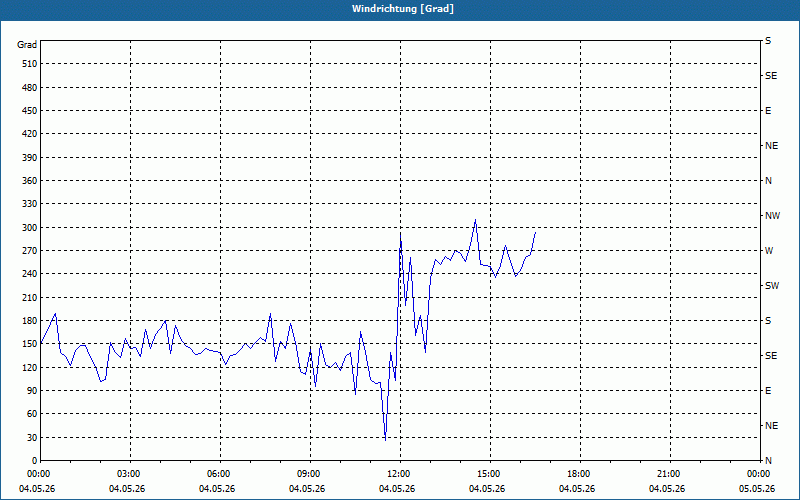Select the 04.05.26 date below 15:00
The height and width of the screenshot is (500, 800).
point(487,489)
